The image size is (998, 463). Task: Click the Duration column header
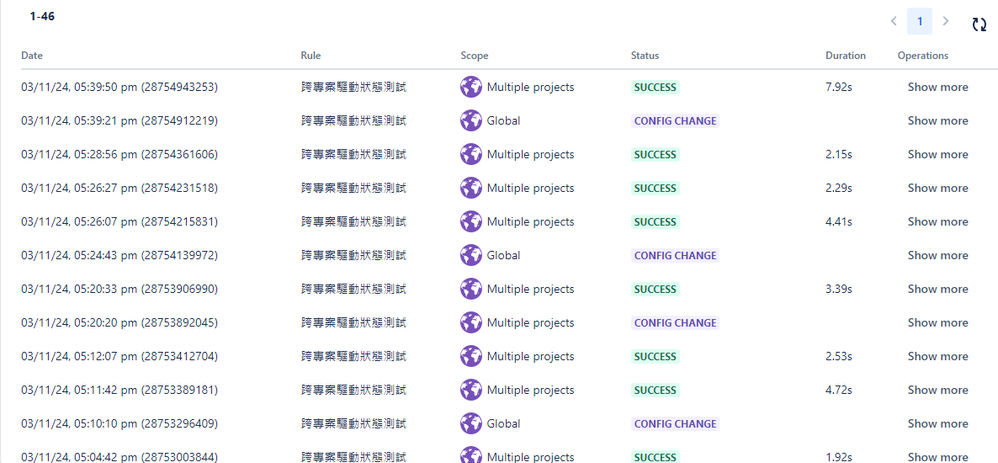point(845,55)
